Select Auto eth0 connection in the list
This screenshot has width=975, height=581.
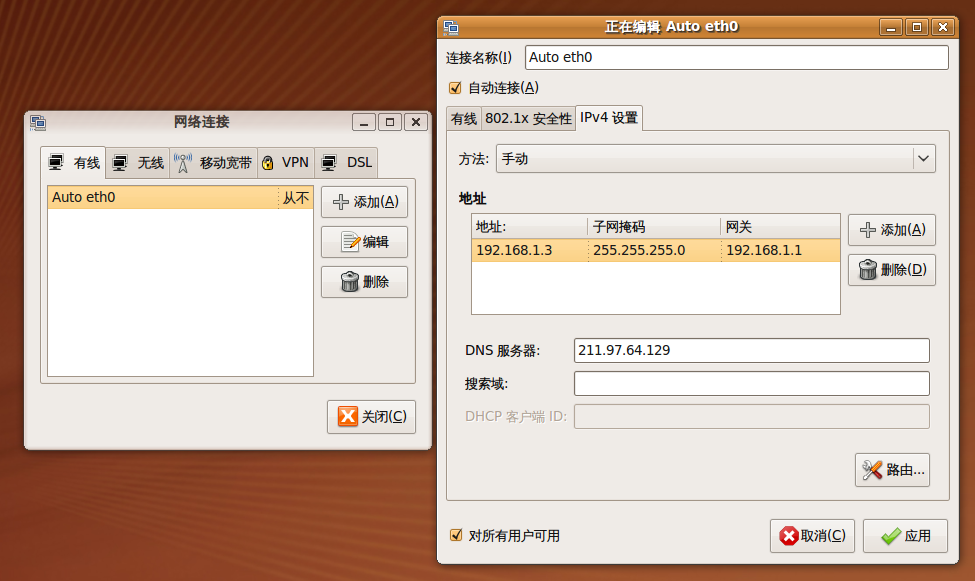coord(180,197)
